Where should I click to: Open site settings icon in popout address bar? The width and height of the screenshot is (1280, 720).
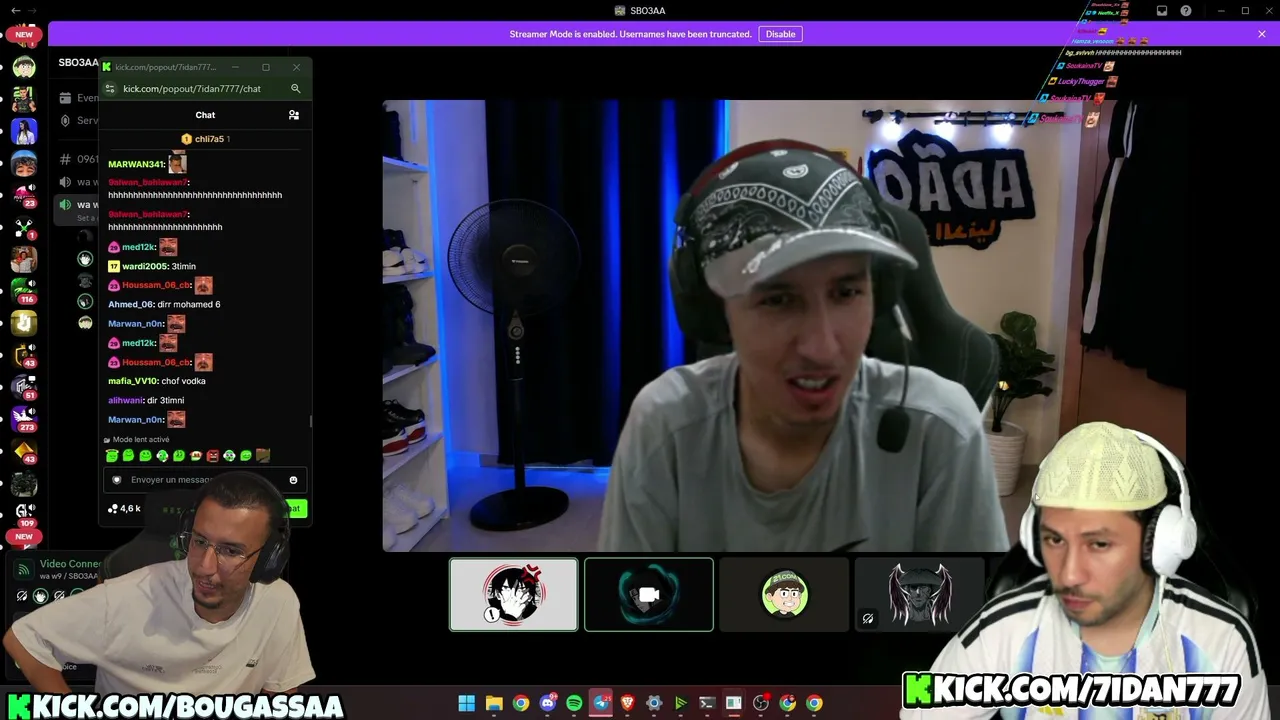tap(111, 89)
